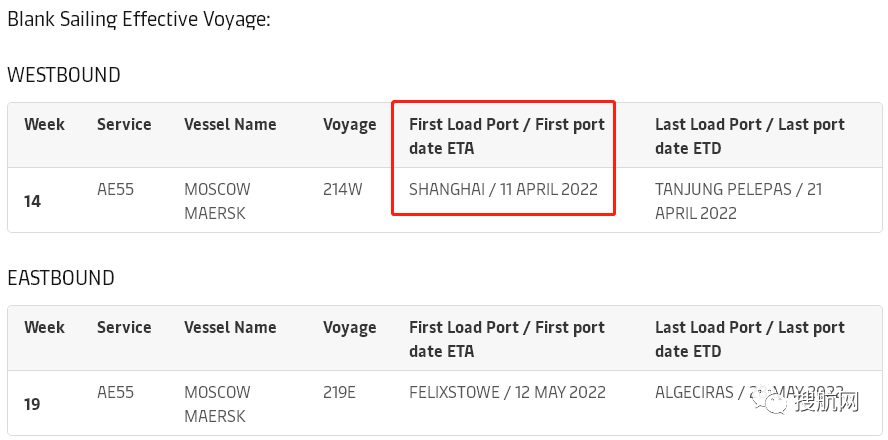This screenshot has height=440, width=888.
Task: Click the FELIXSTOWE / 12 MAY 2022 cell
Action: pos(507,392)
